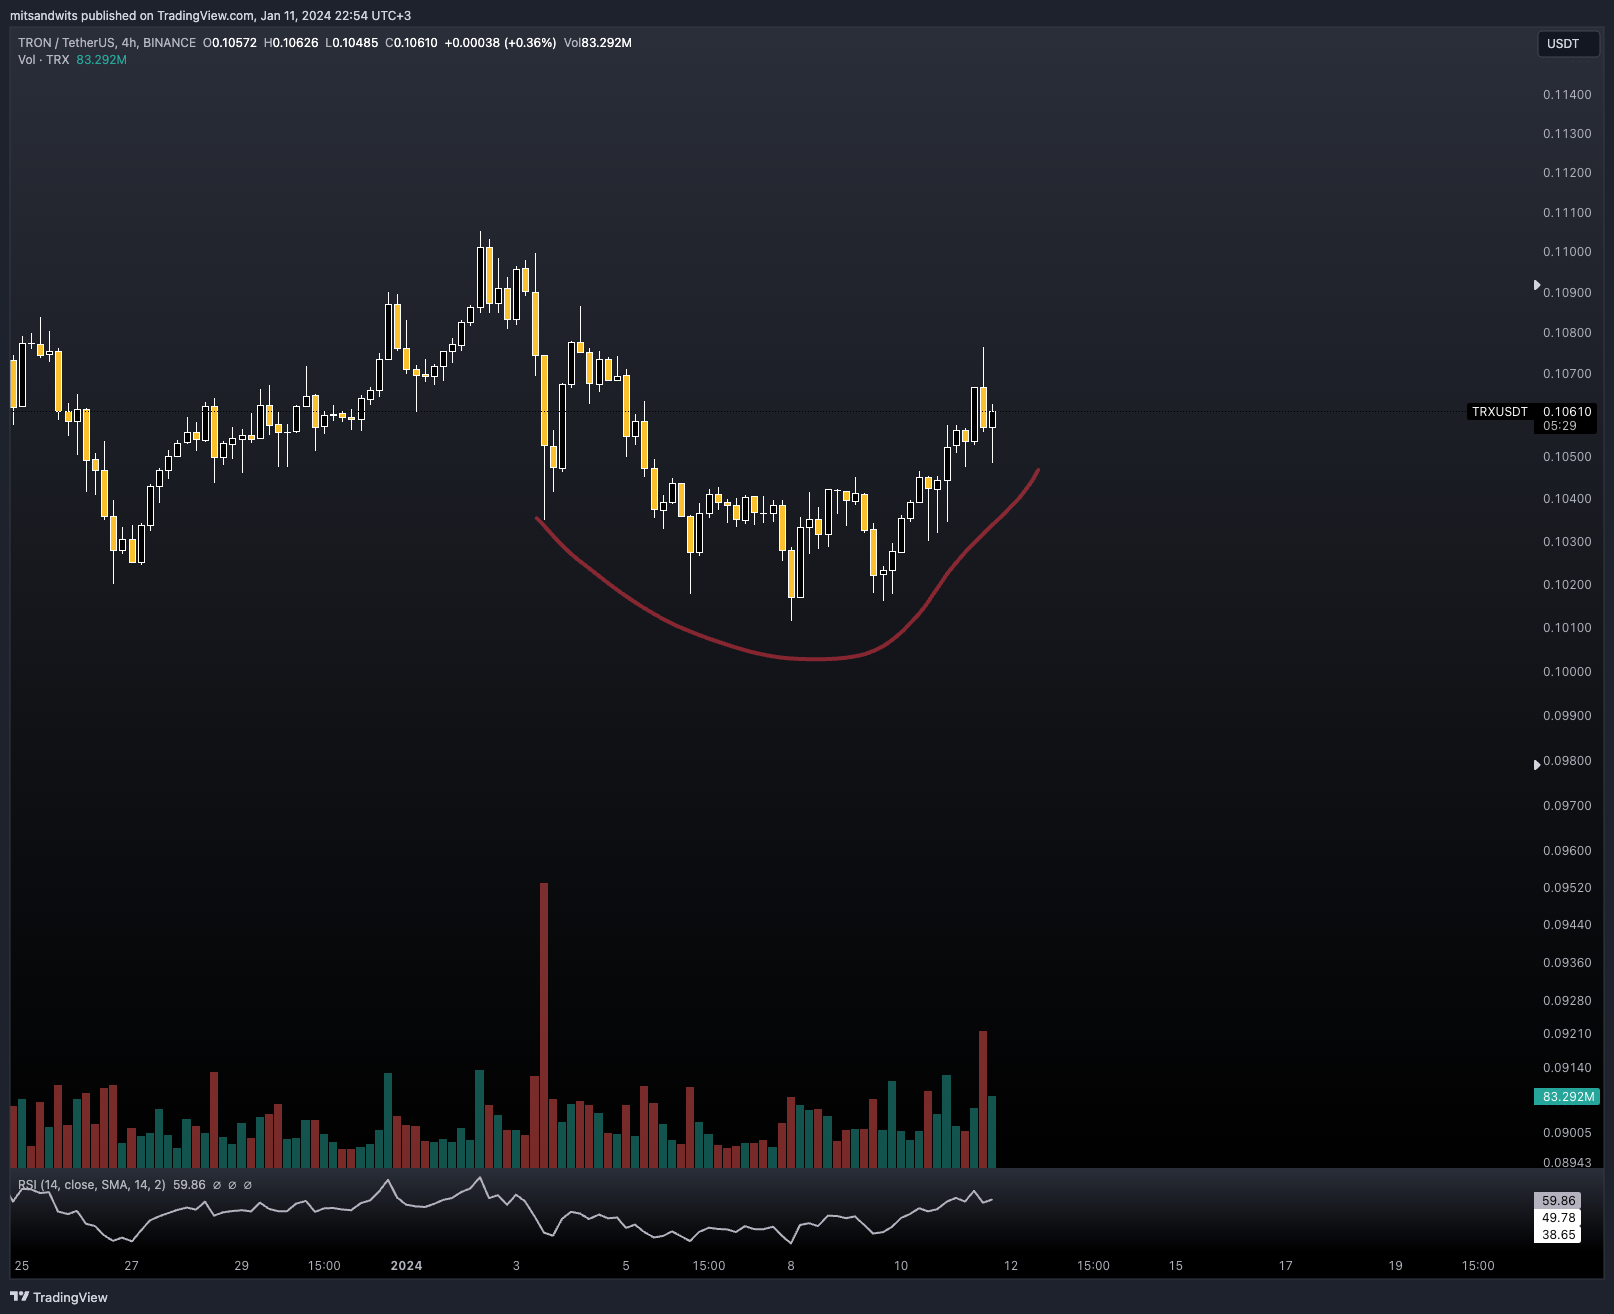The height and width of the screenshot is (1314, 1614).
Task: Click the 0.10500 price scale label
Action: point(1567,457)
